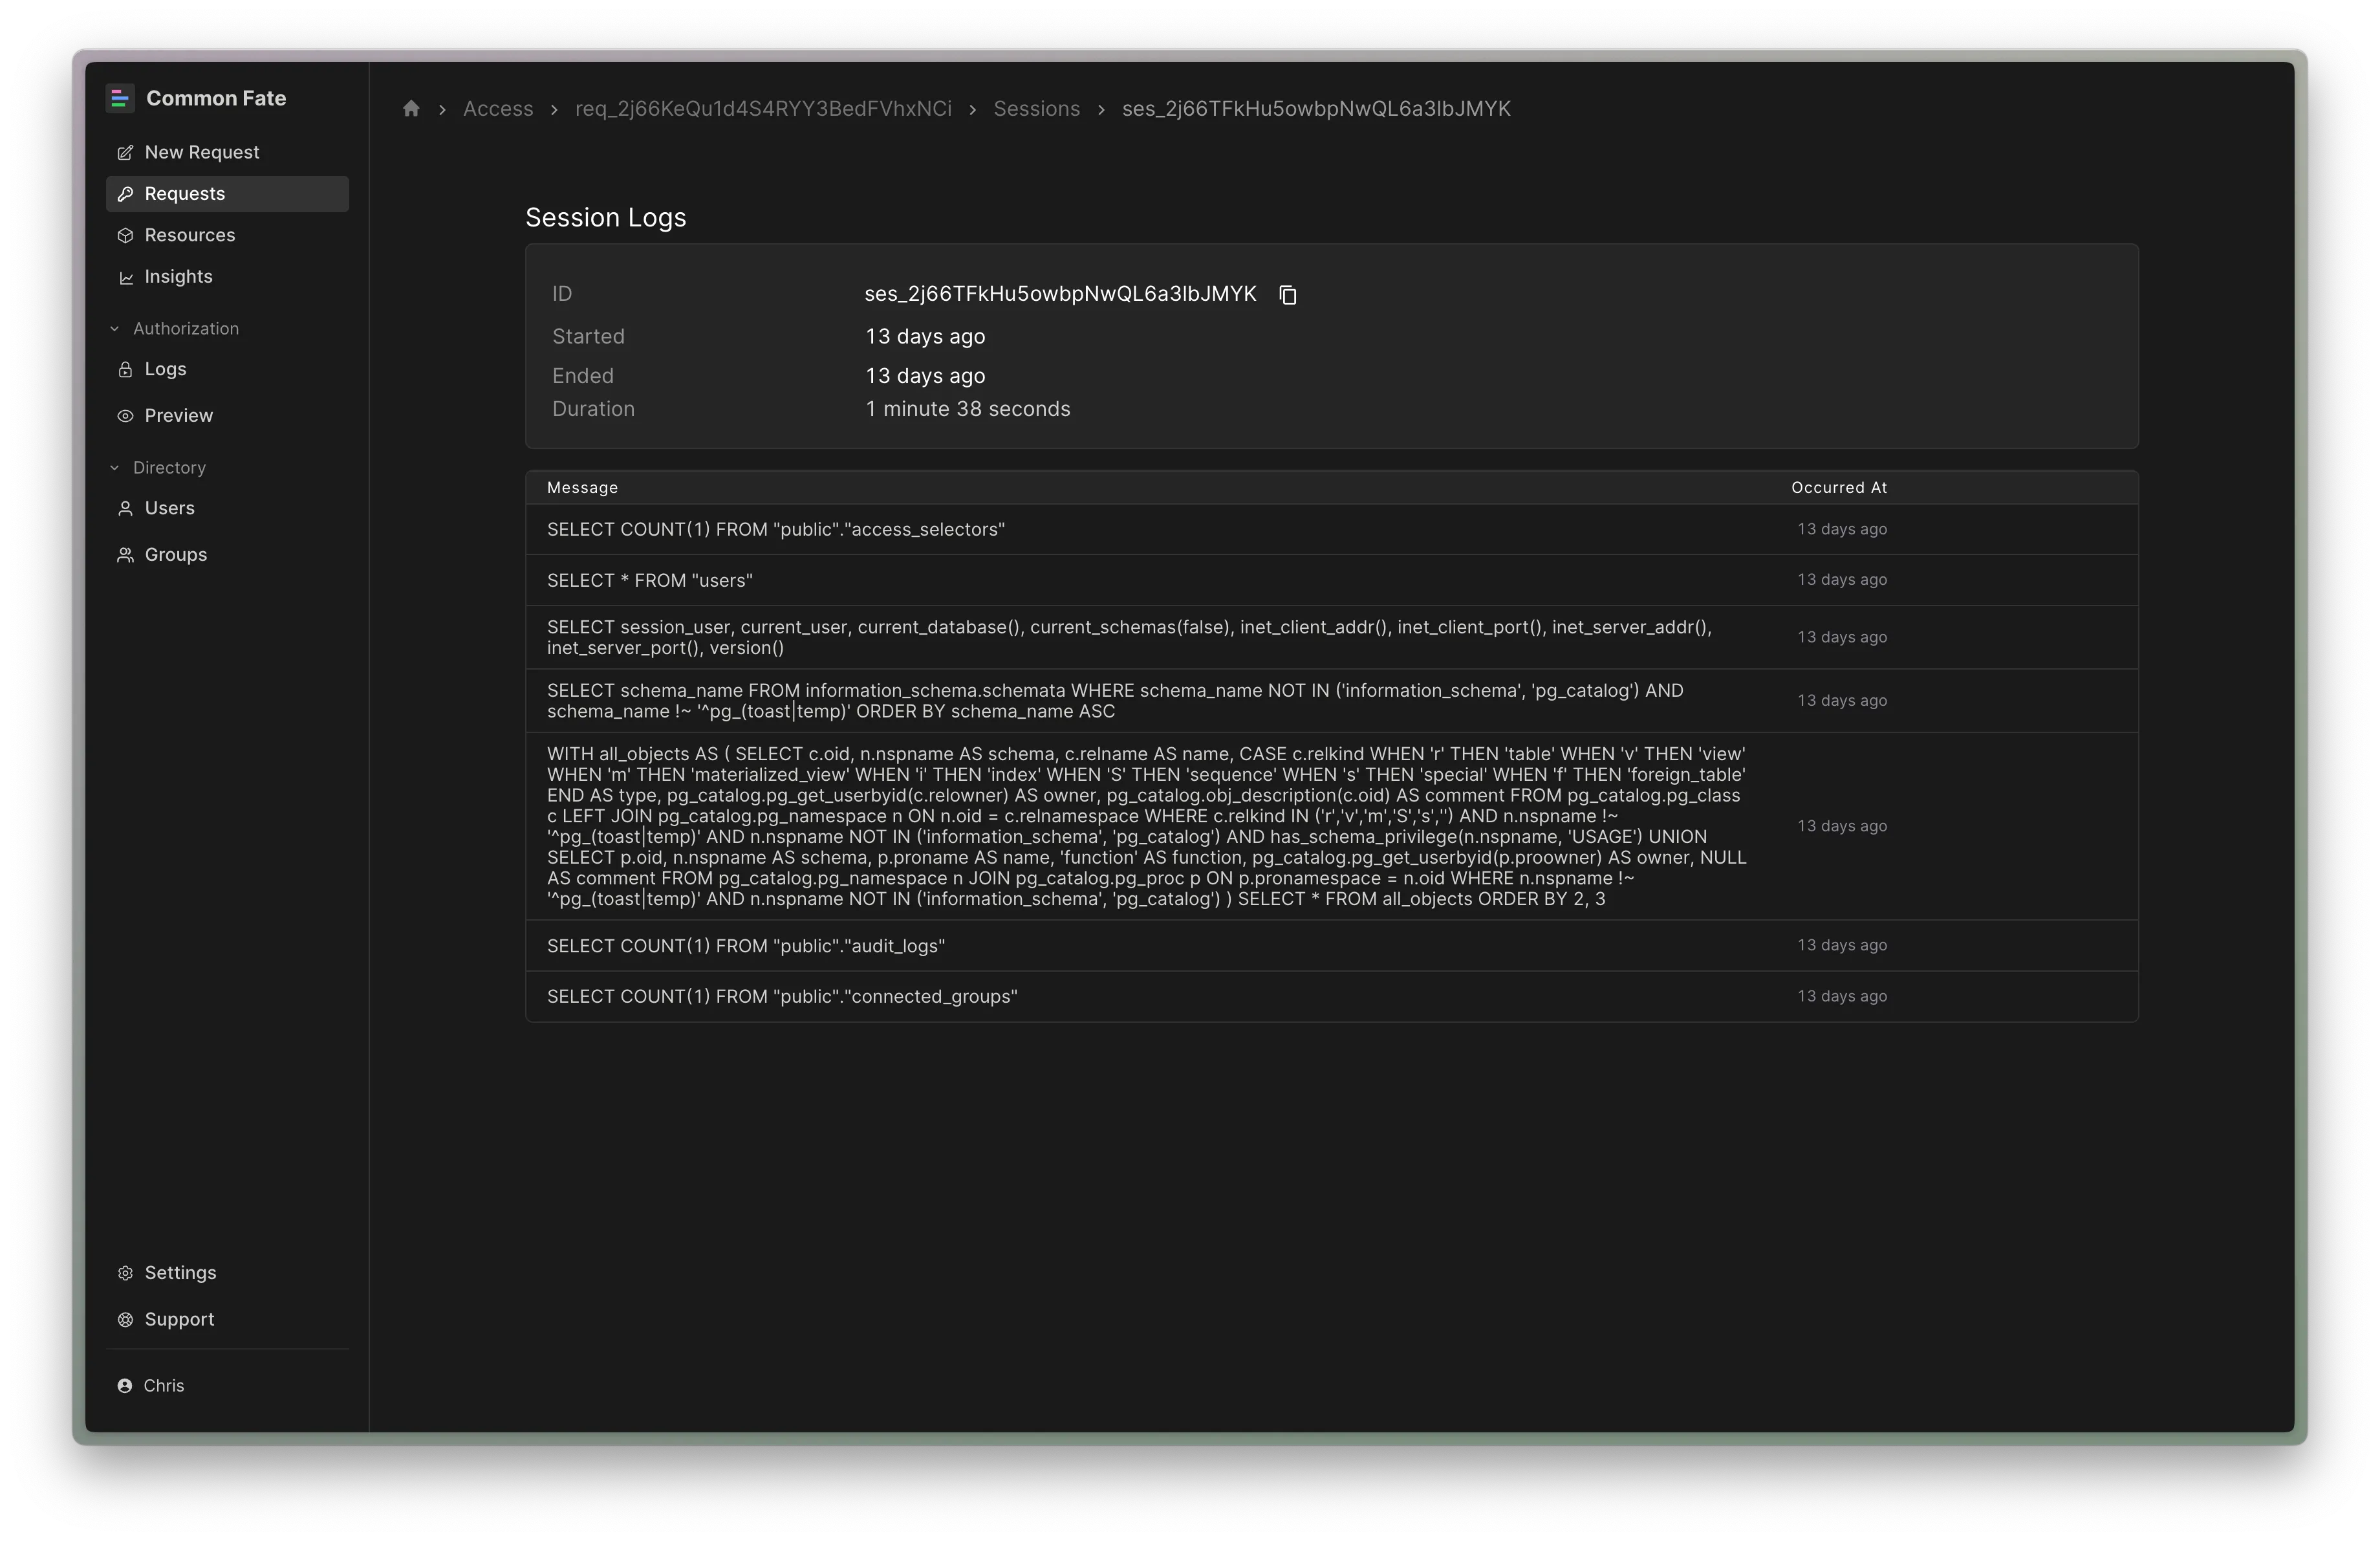Click the Insights chart icon

tap(125, 278)
